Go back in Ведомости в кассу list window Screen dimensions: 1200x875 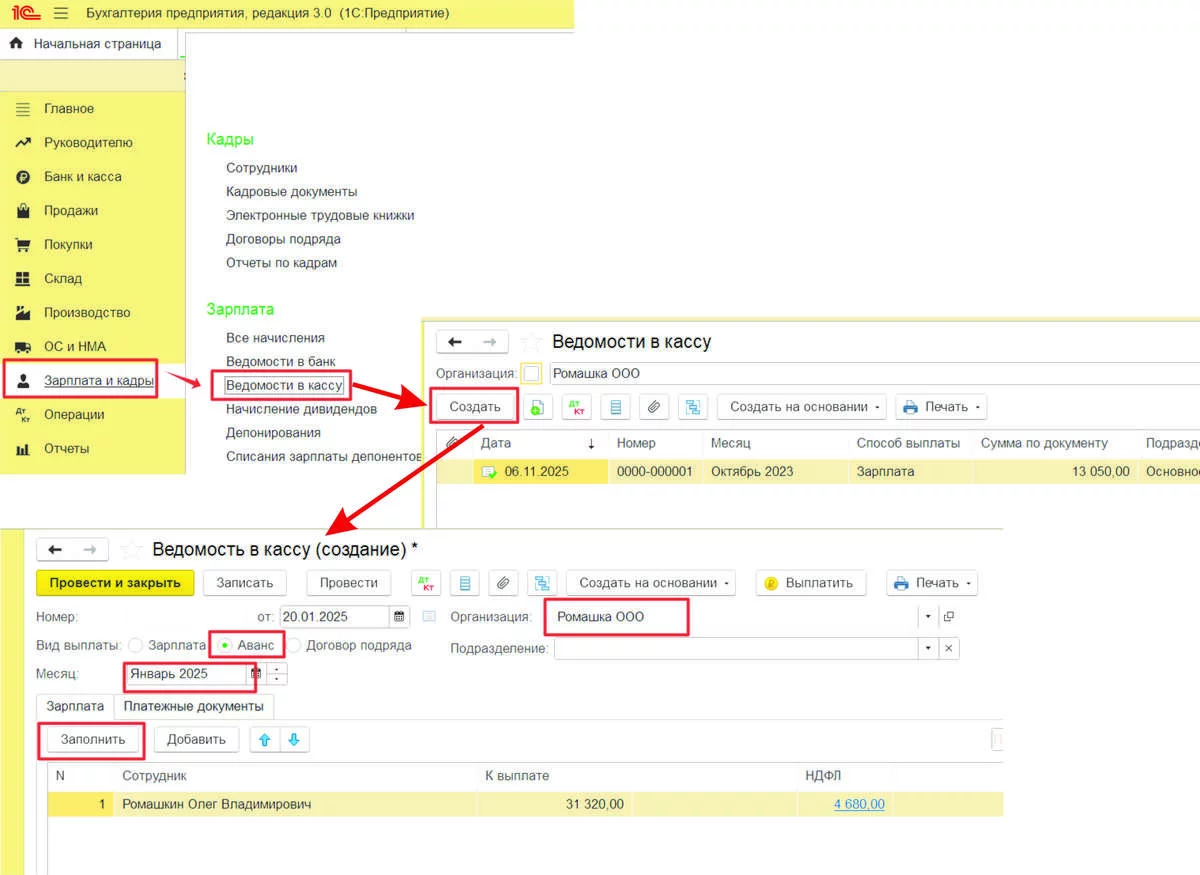coord(455,342)
